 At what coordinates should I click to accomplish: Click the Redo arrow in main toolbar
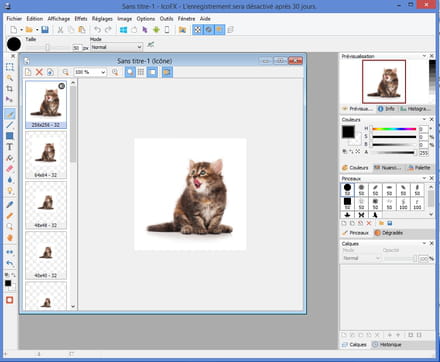point(108,30)
